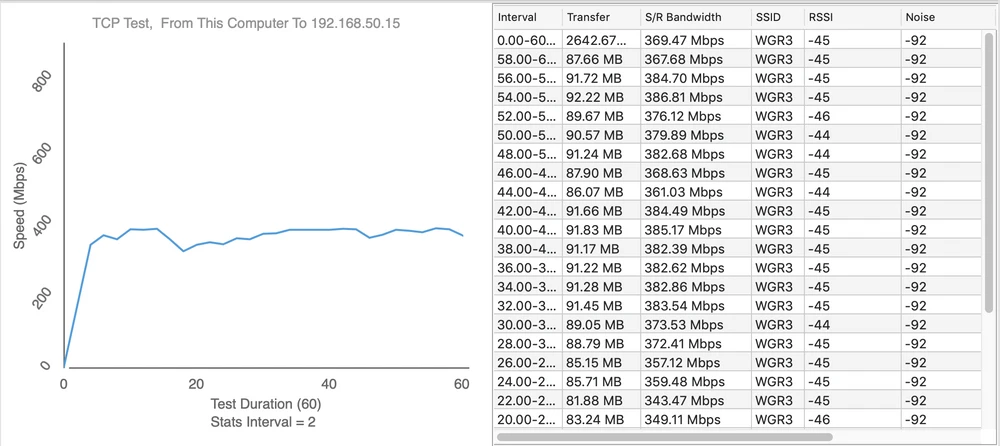Sort by the RSSI column header
The image size is (1000, 446).
point(850,18)
